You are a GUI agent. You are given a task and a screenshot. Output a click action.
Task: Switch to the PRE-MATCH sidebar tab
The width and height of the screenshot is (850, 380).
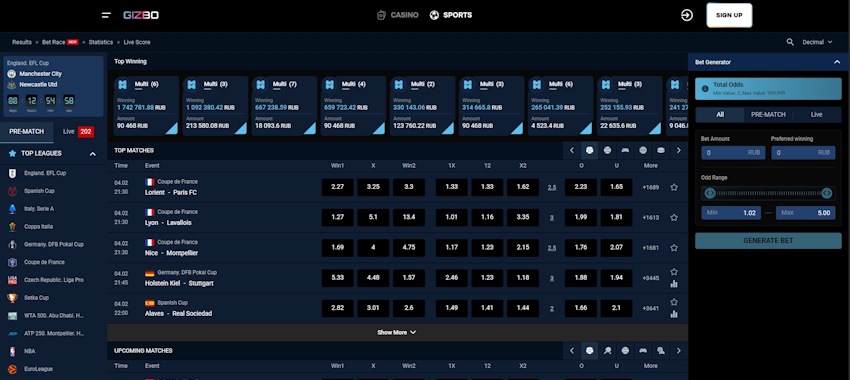(x=27, y=132)
